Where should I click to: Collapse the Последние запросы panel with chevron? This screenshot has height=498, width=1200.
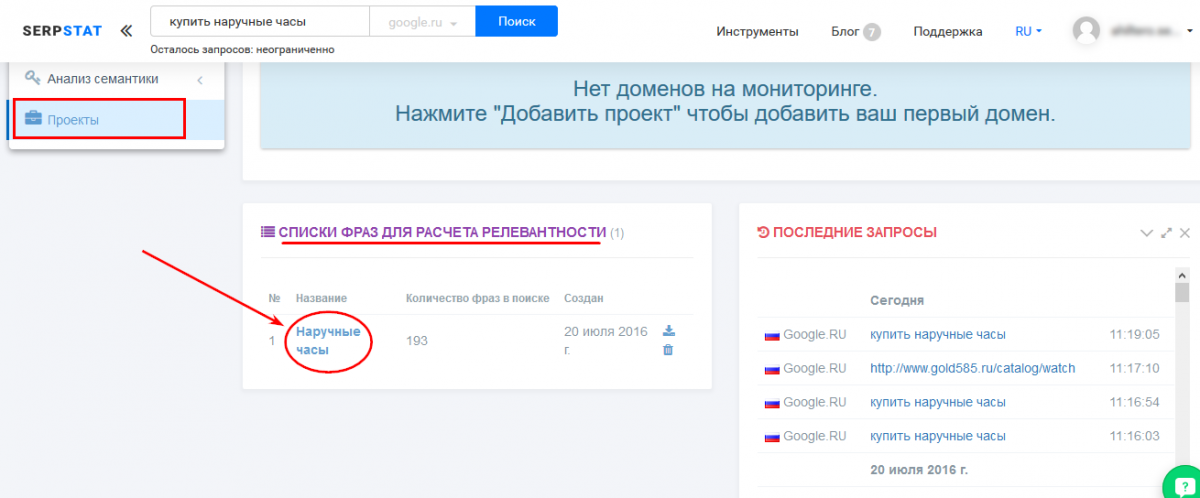1147,233
